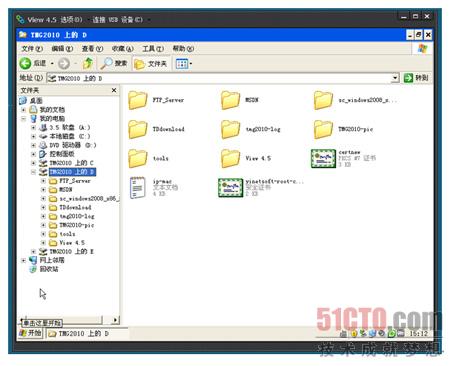Click the green Back arrow button
Viewport: 450px width, 366px height.
pyautogui.click(x=25, y=63)
